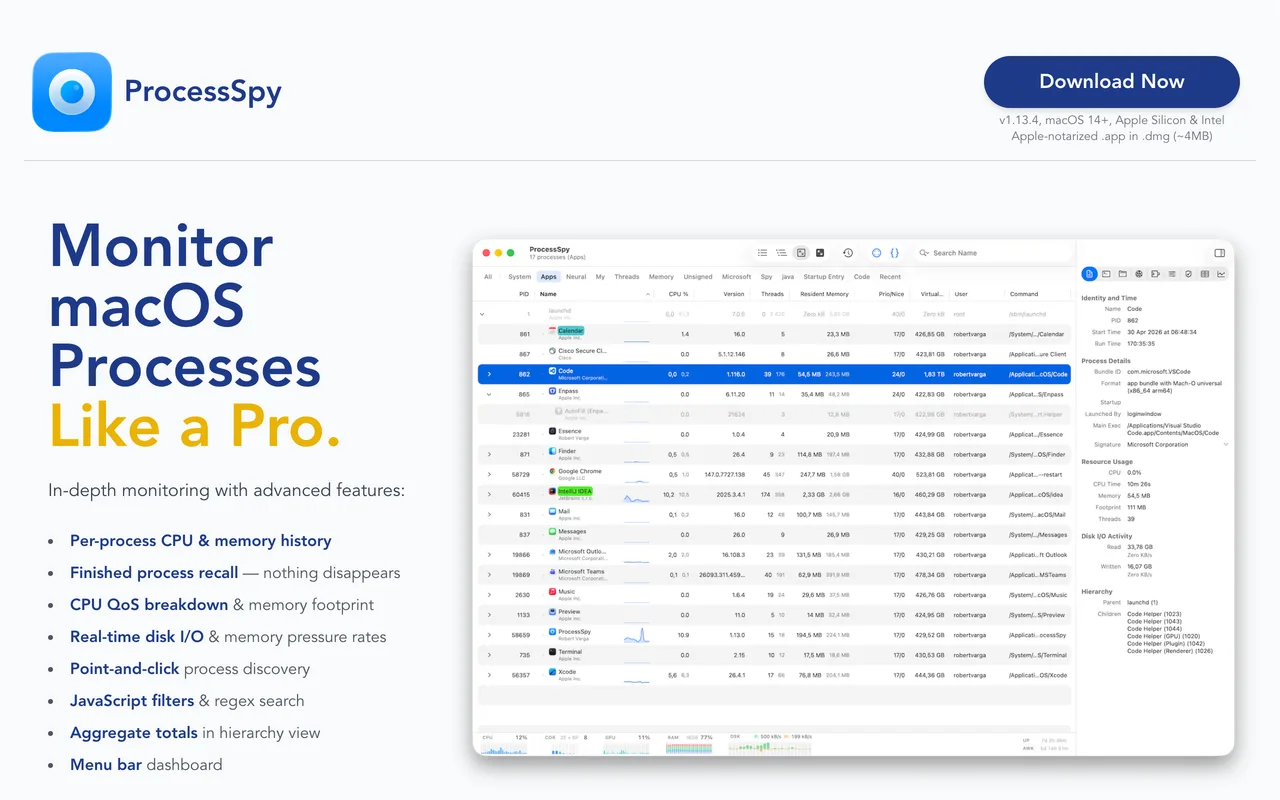
Task: Click the Preview app icon
Action: [552, 611]
